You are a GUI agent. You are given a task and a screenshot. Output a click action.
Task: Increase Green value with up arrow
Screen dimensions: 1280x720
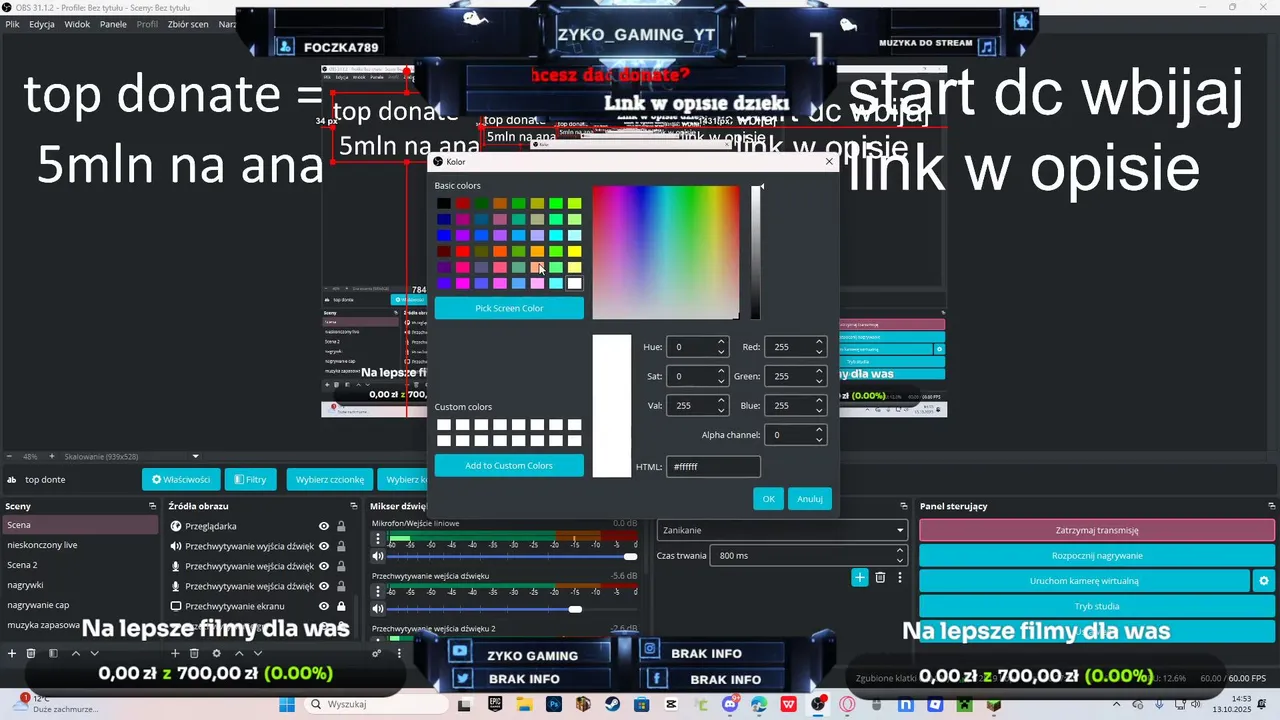point(819,371)
